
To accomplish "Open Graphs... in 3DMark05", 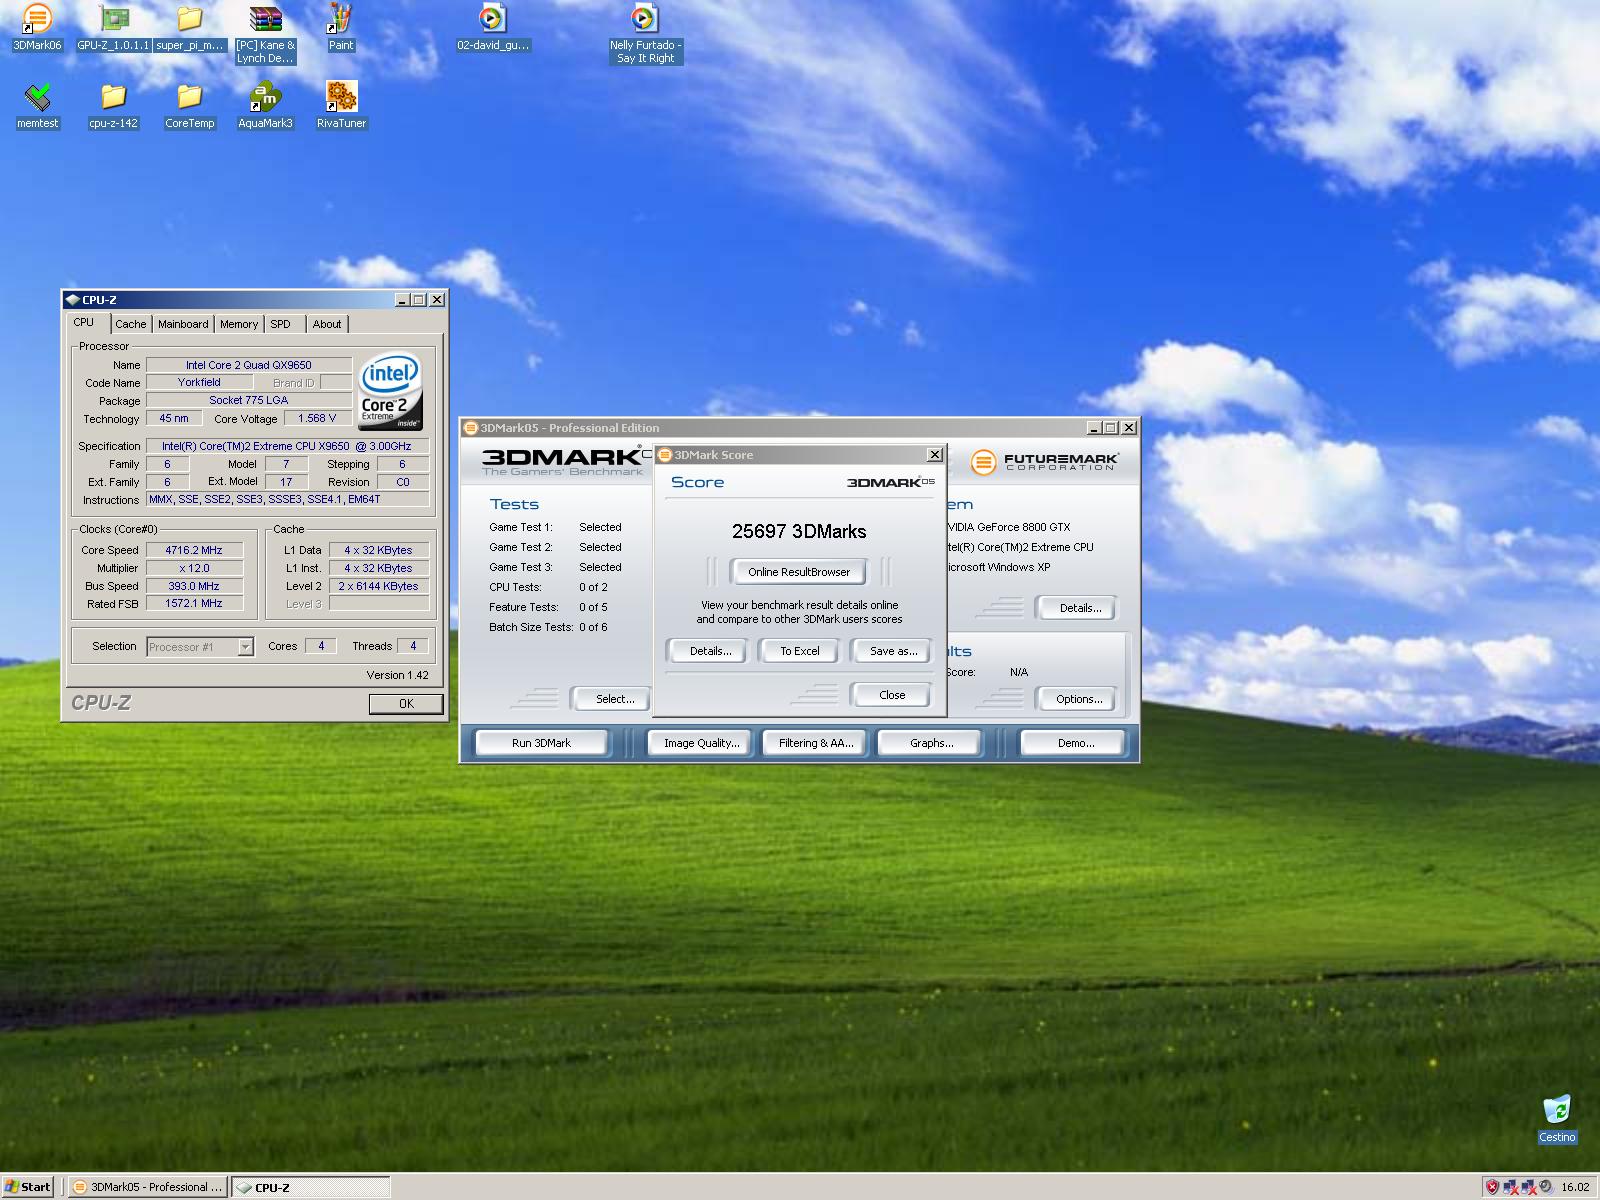I will click(x=931, y=743).
